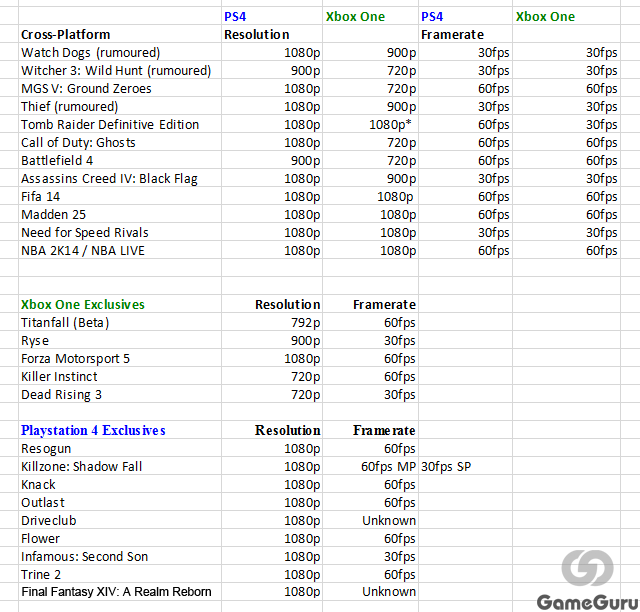
Task: Select Witcher 3: Wild Hunt (rumoured) cell
Action: pos(120,70)
